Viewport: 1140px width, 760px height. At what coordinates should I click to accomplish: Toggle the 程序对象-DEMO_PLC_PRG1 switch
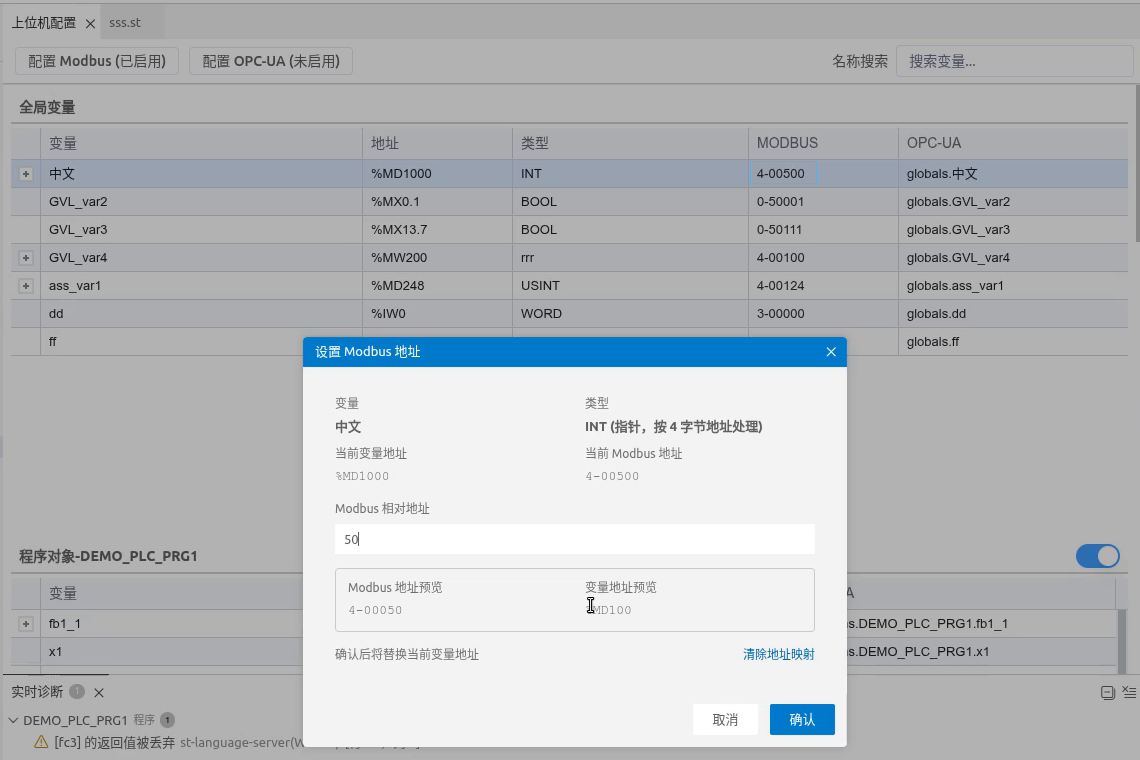coord(1097,556)
